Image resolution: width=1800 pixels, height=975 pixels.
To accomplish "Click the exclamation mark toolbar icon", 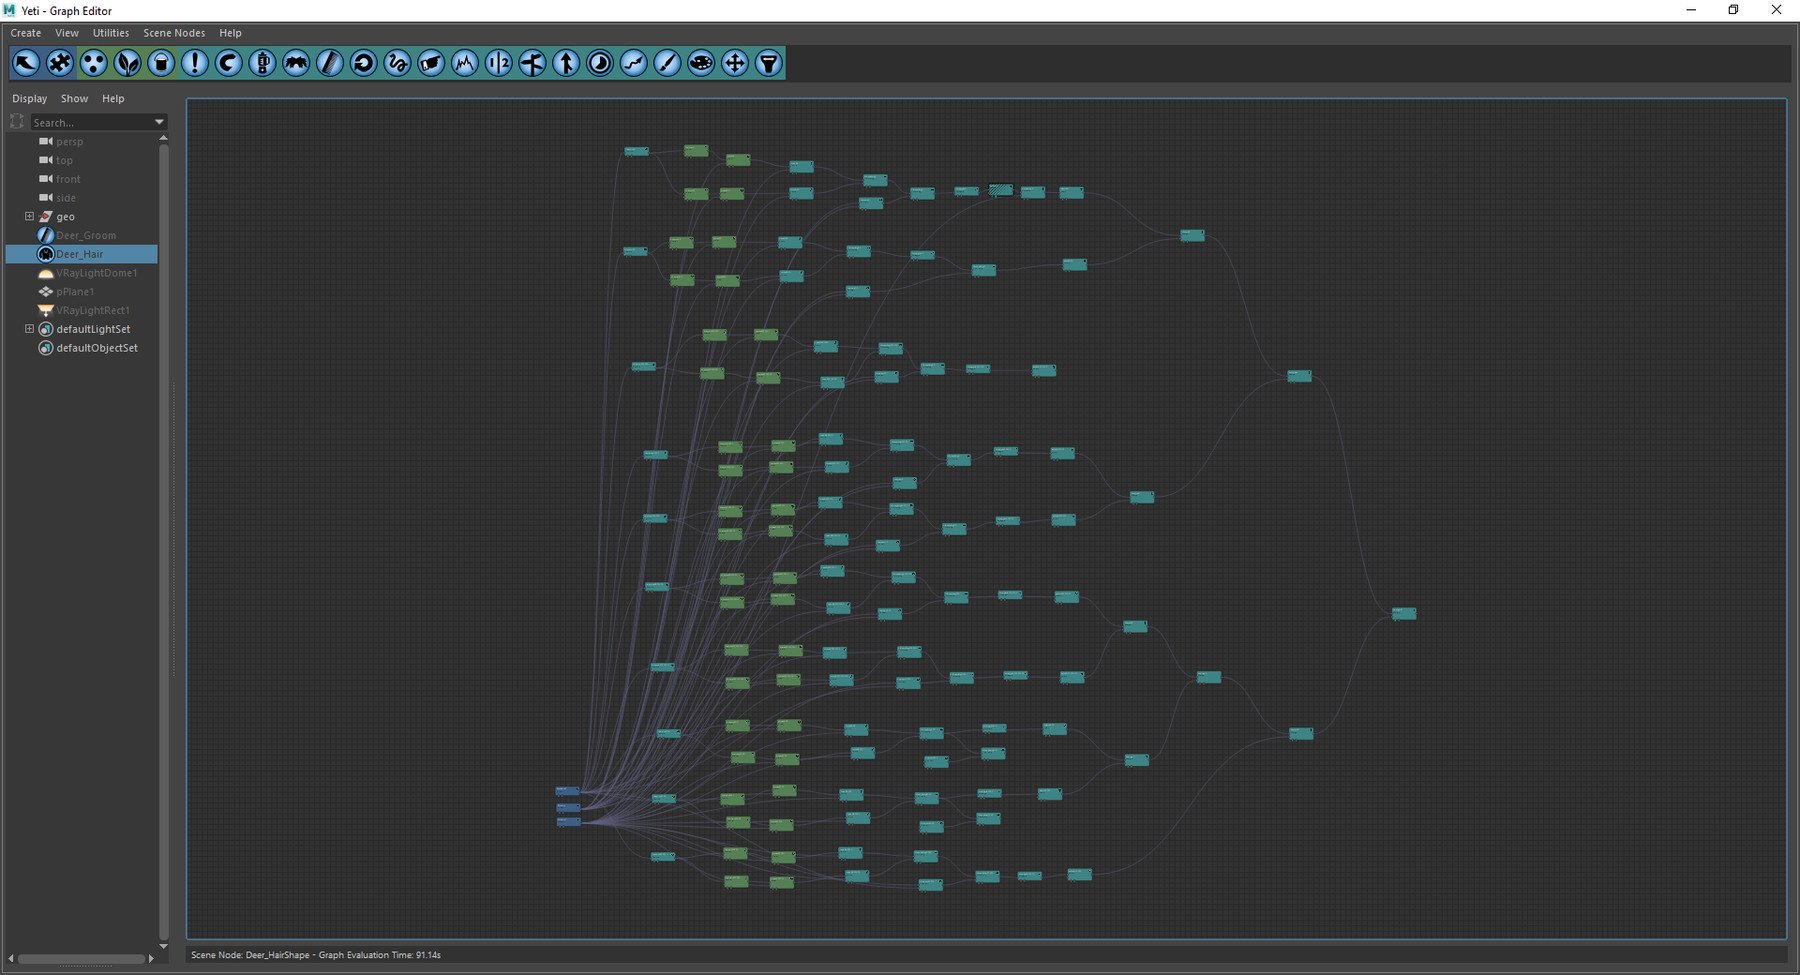I will [194, 63].
